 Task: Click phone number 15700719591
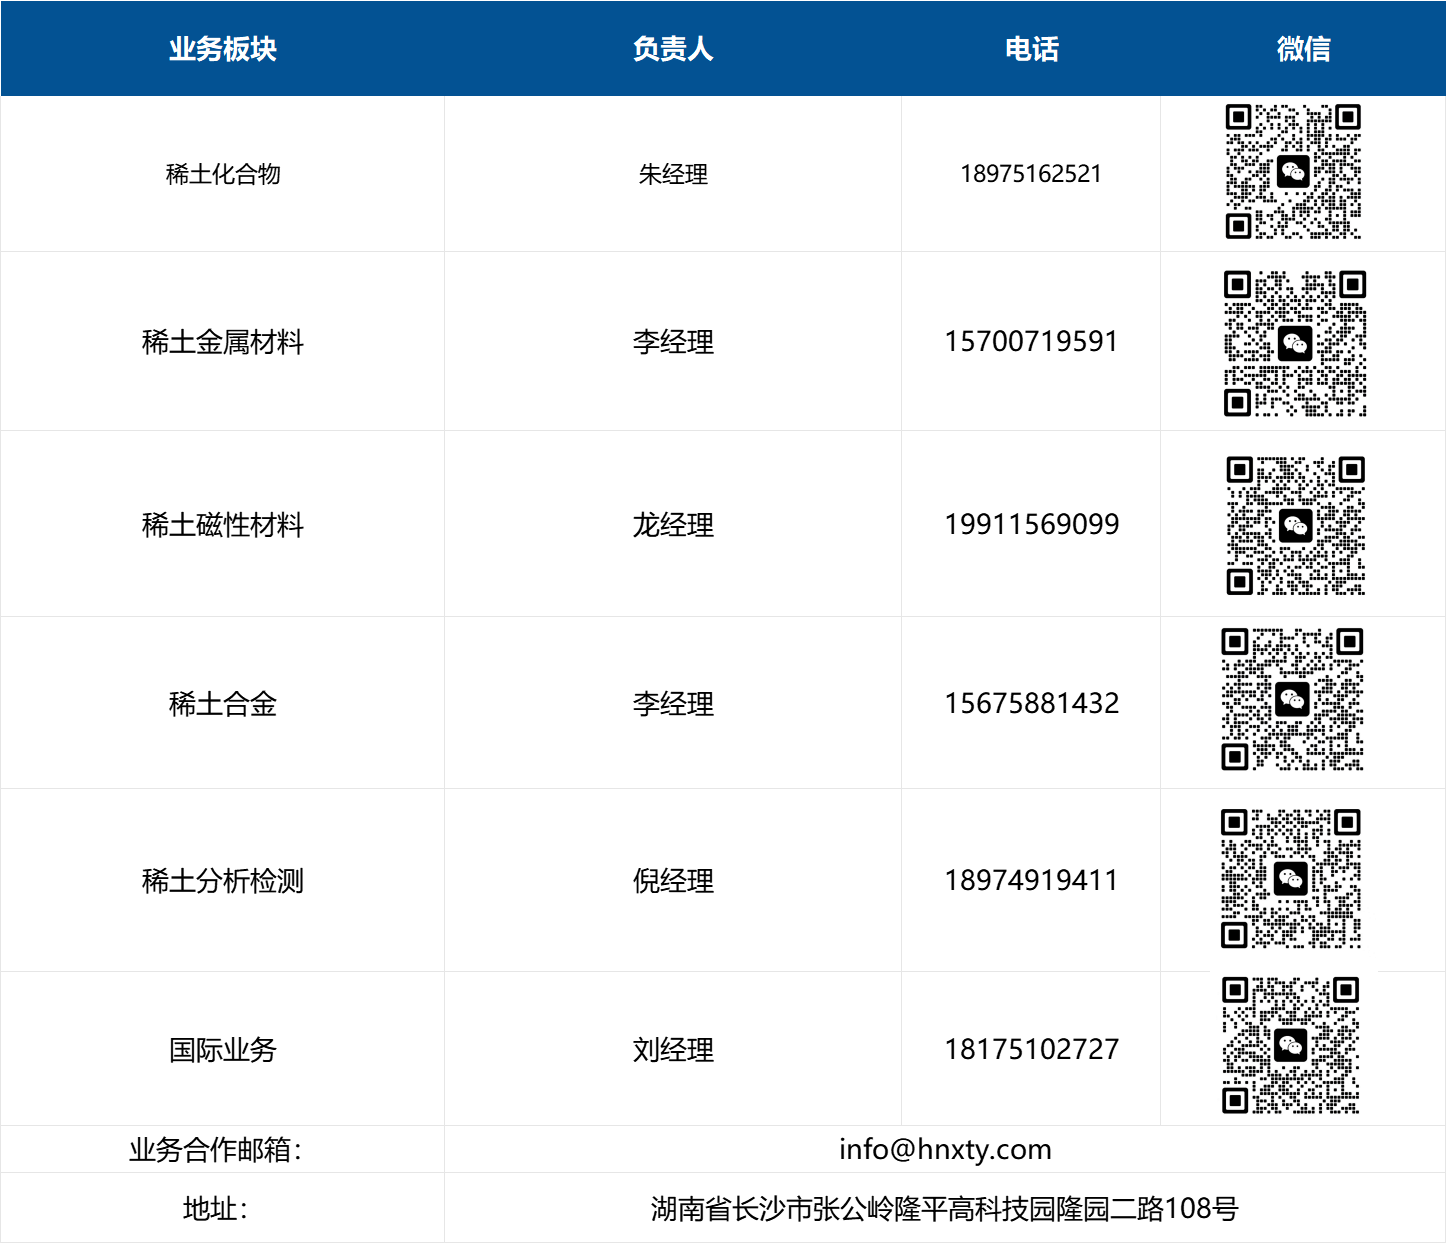click(x=1031, y=342)
